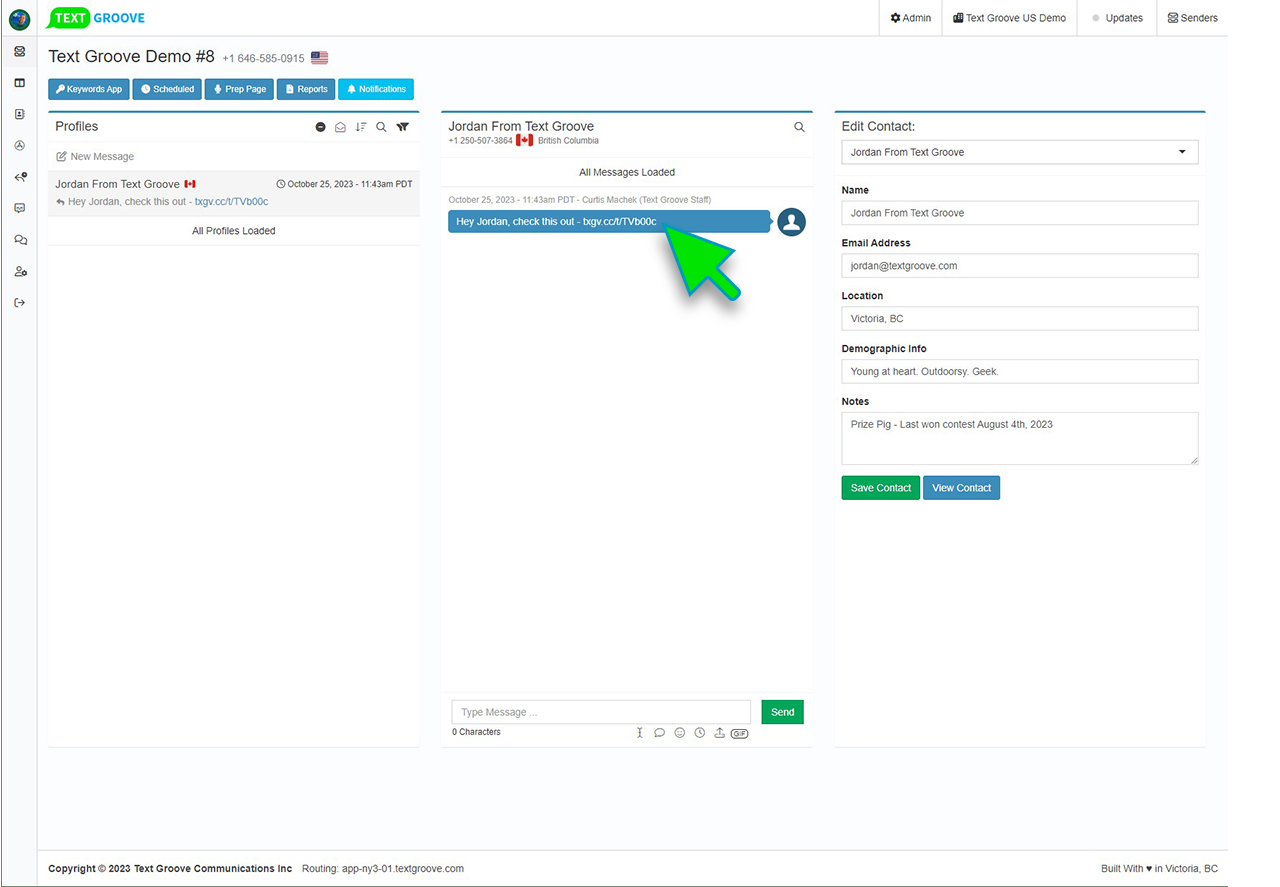Screen dimensions: 1280x887
Task: Click New Message in Profiles panel
Action: 95,157
